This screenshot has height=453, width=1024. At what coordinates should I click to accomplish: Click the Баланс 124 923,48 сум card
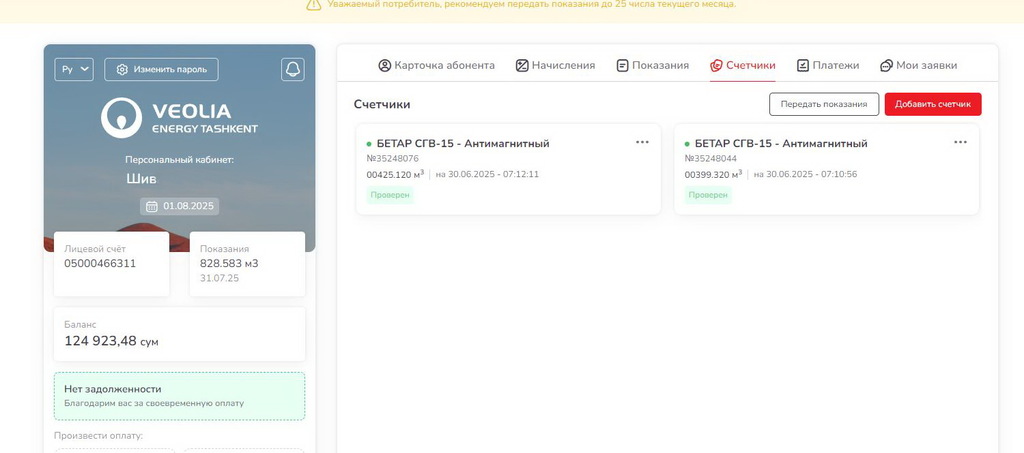pos(179,334)
